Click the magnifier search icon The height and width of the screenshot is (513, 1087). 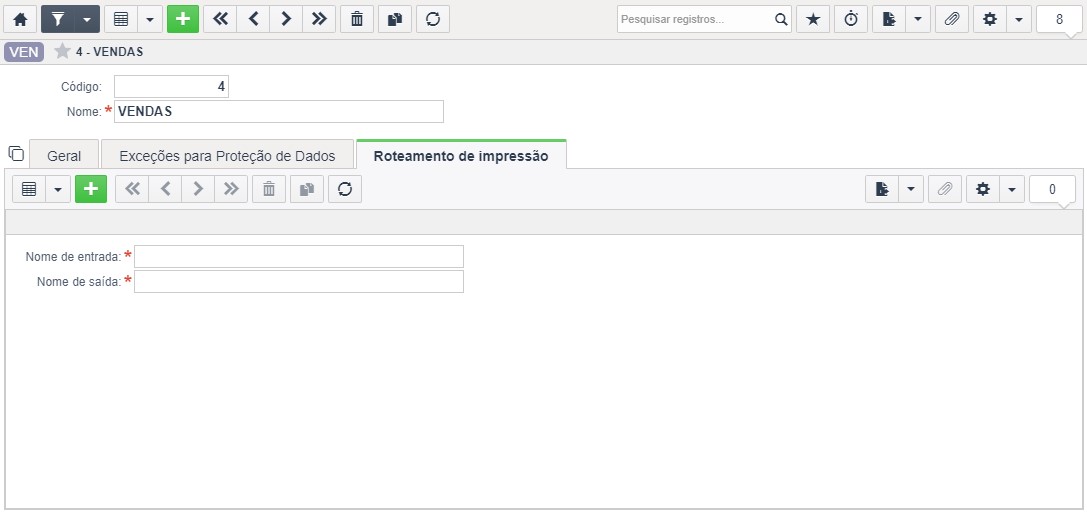coord(781,19)
